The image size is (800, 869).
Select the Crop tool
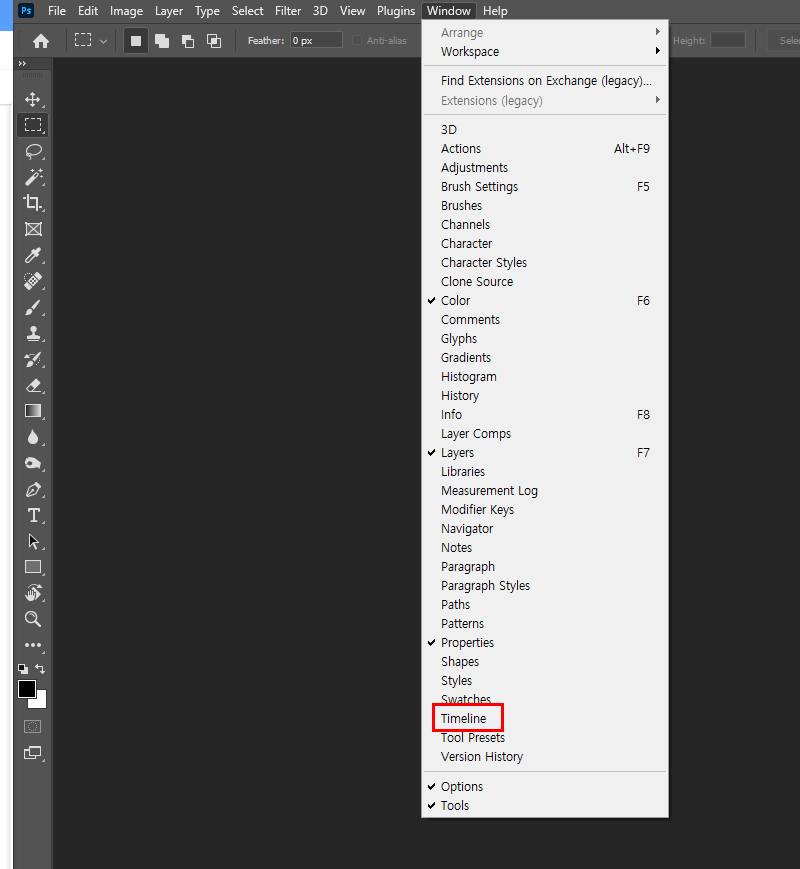click(x=33, y=203)
